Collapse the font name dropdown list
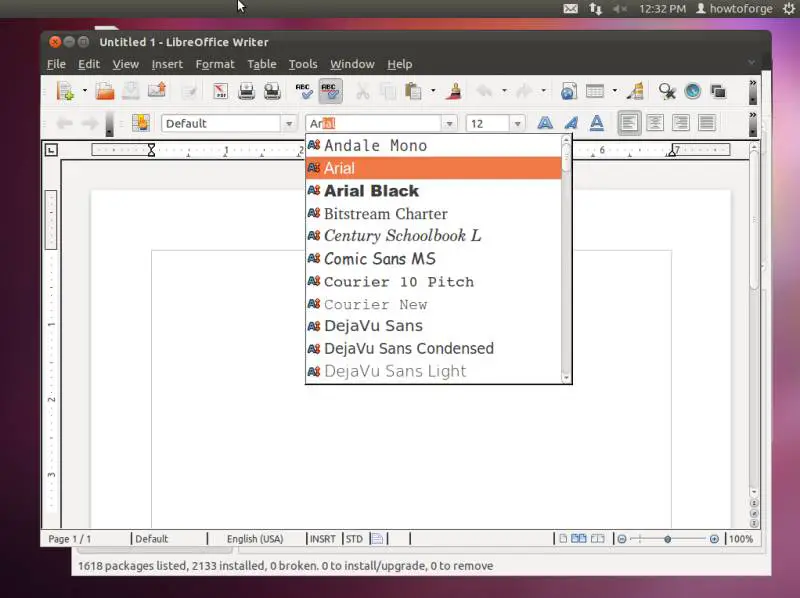 tap(449, 123)
